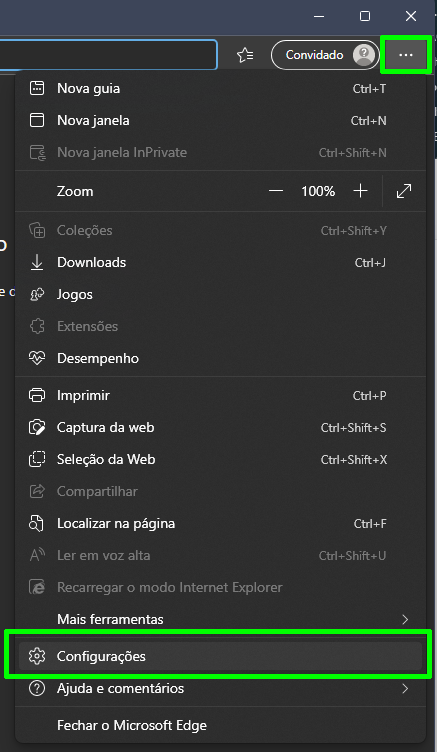
Task: Click inside the address bar field
Action: tap(108, 55)
